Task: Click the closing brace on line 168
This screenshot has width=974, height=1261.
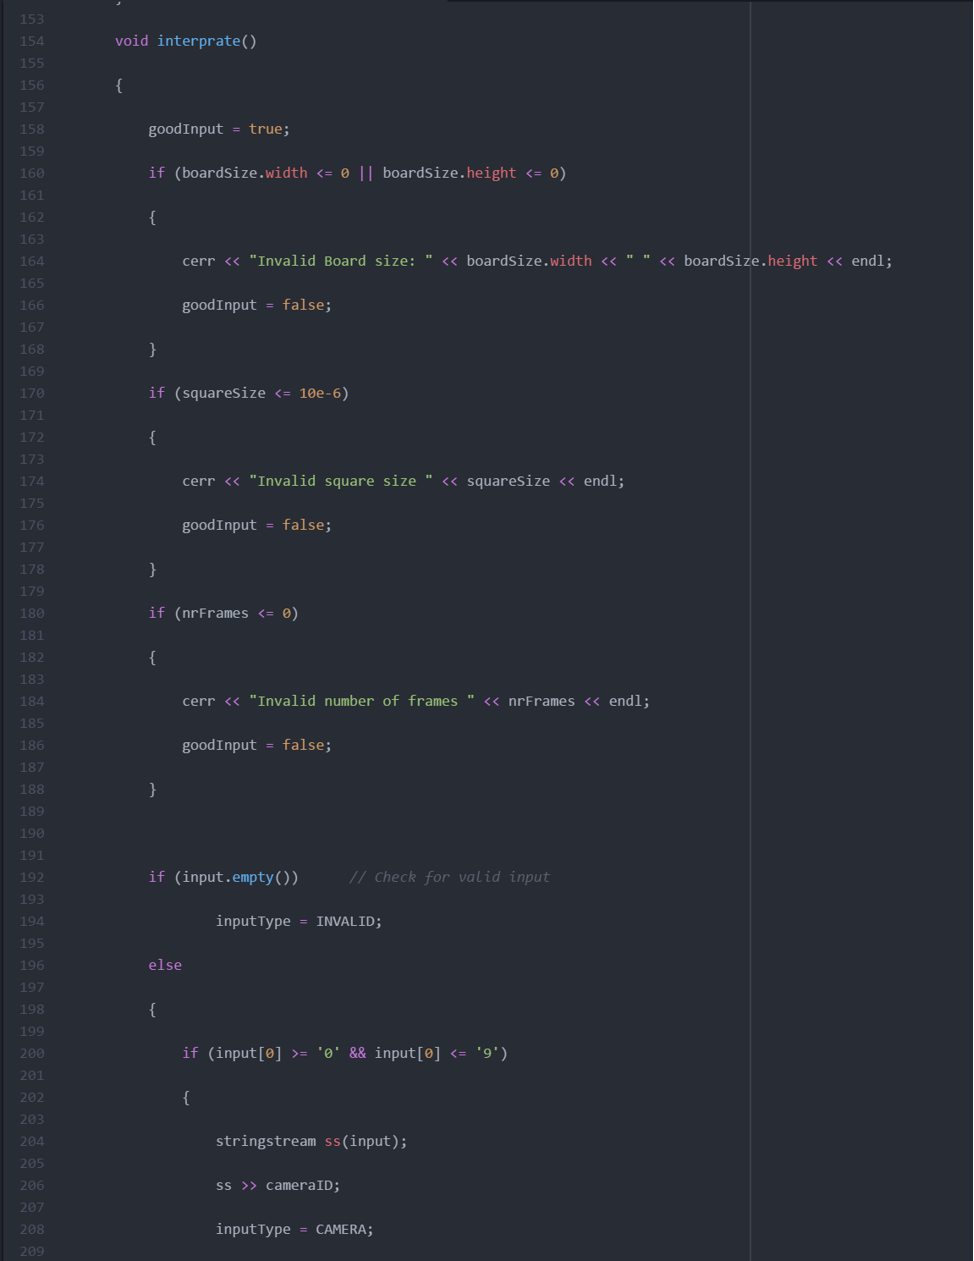Action: pos(153,349)
